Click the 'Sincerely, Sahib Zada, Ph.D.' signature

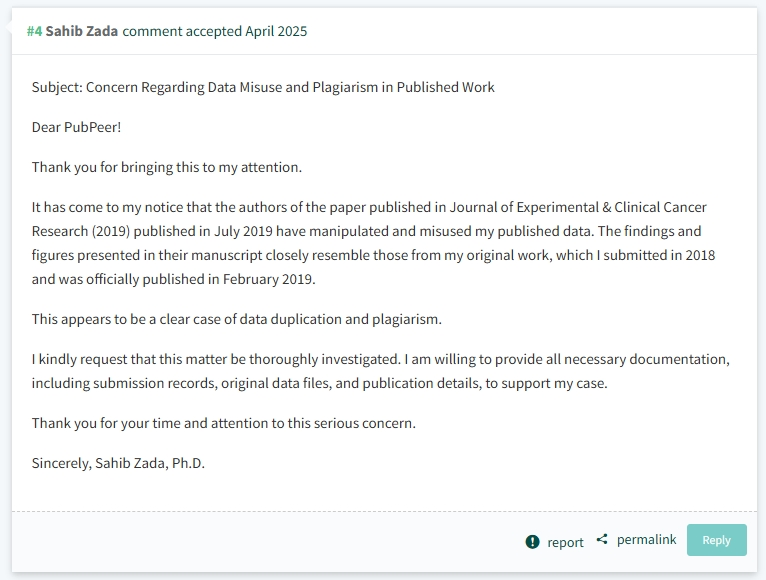118,463
